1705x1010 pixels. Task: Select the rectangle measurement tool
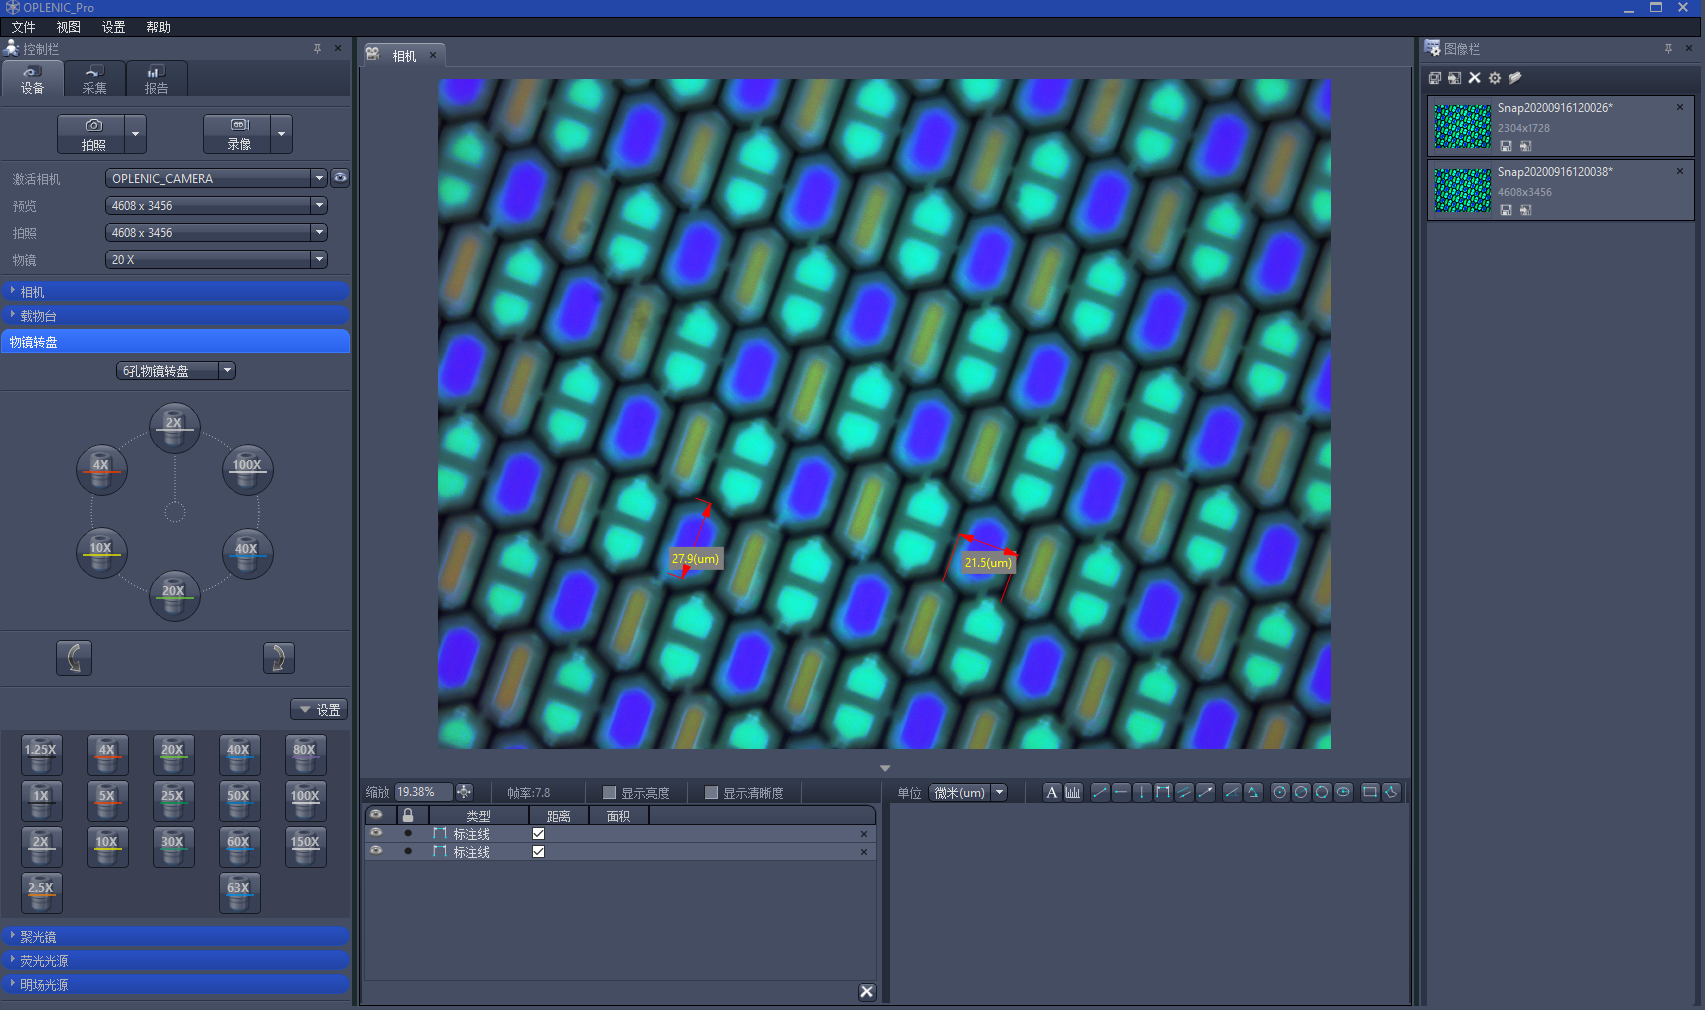click(x=1370, y=792)
